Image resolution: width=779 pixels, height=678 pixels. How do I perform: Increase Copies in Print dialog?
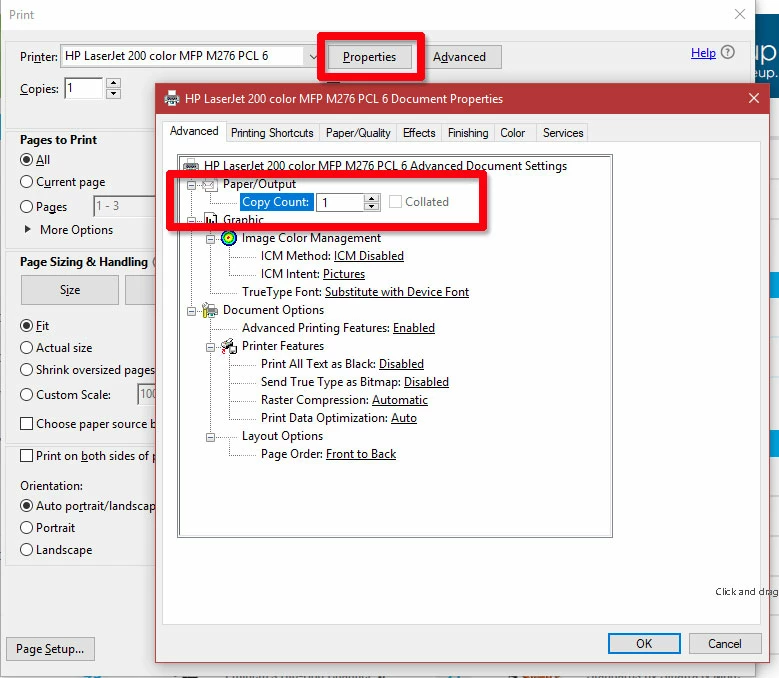click(114, 83)
